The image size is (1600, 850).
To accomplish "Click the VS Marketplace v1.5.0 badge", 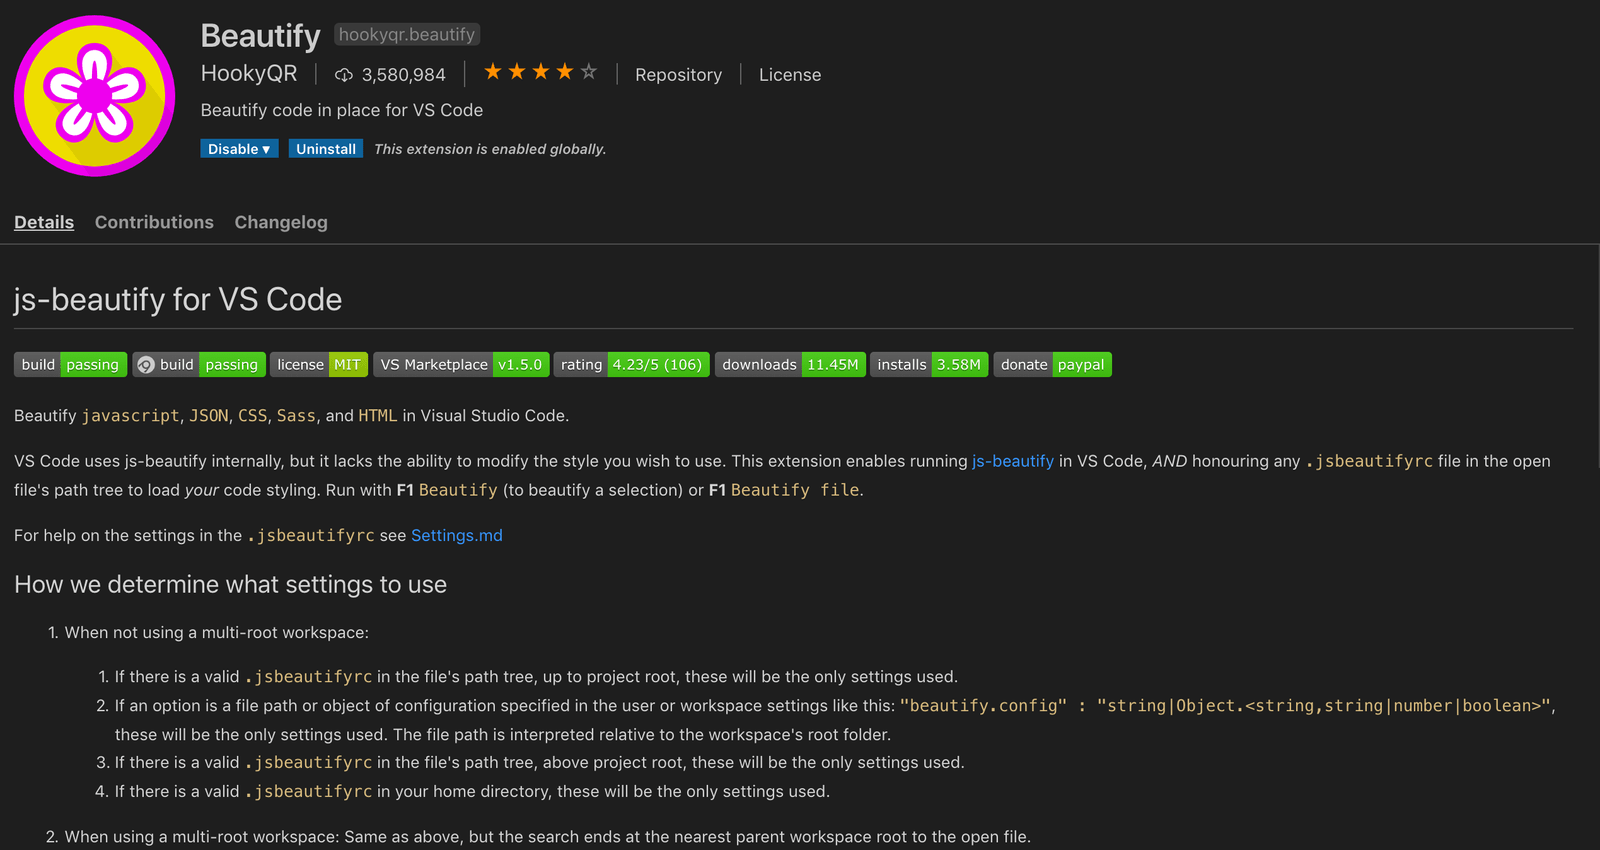I will [461, 365].
